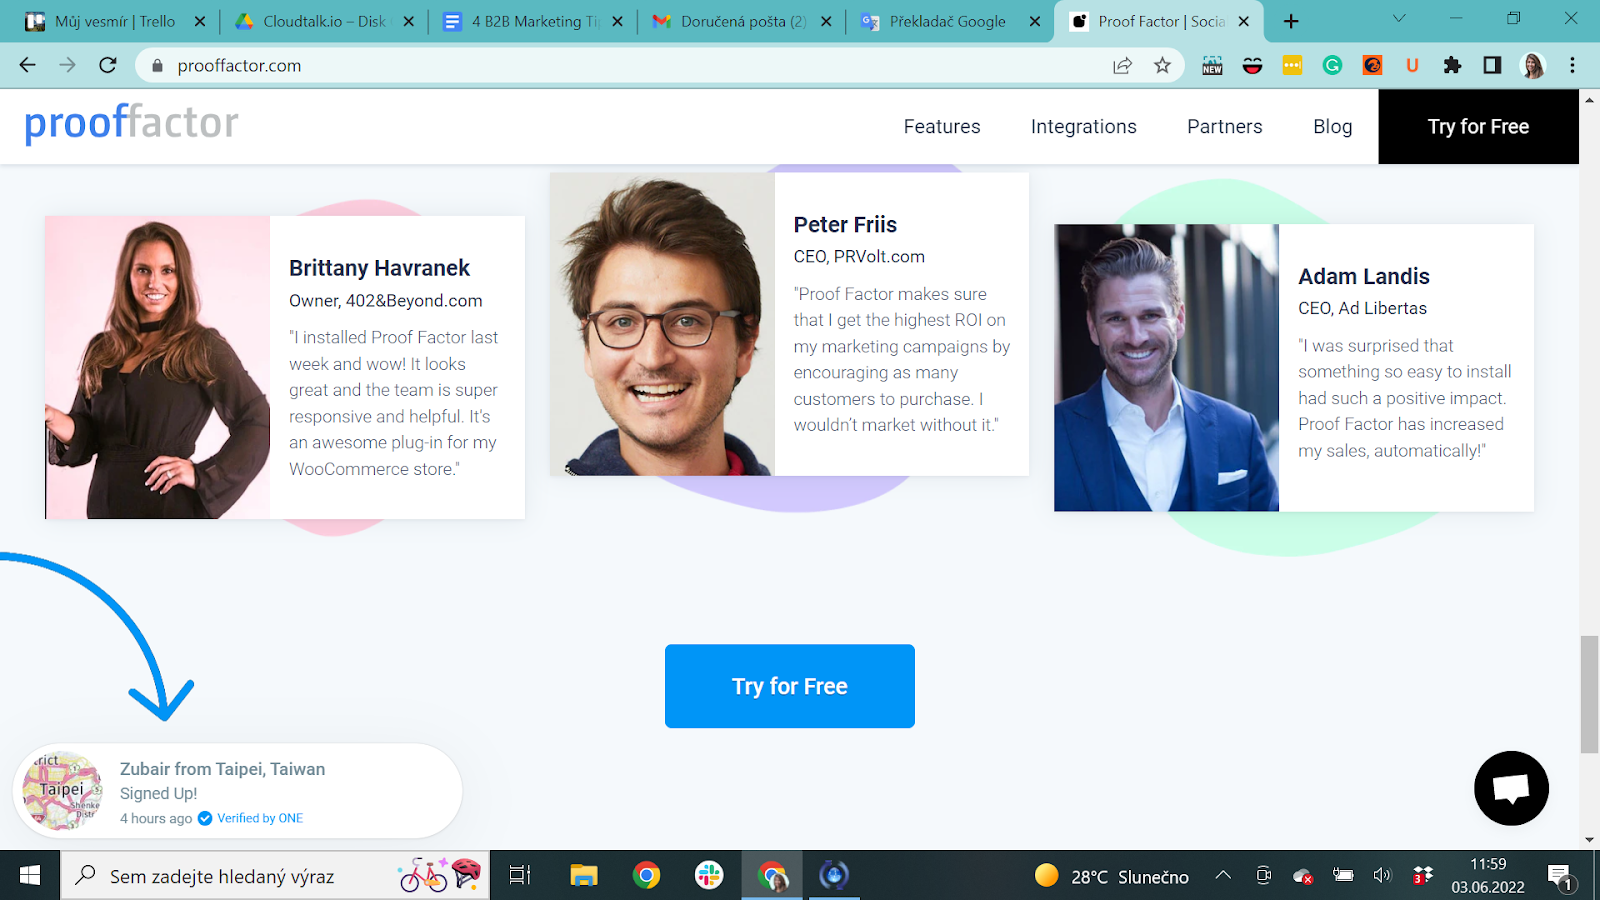Toggle the browser side panel icon

pos(1492,66)
